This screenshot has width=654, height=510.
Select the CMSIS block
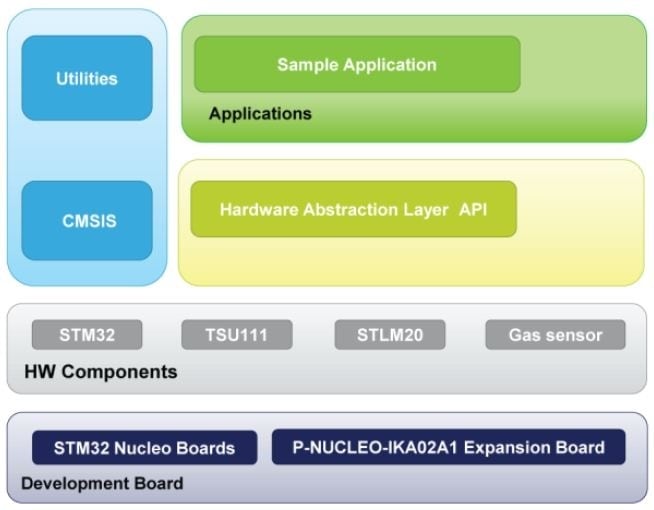click(87, 221)
